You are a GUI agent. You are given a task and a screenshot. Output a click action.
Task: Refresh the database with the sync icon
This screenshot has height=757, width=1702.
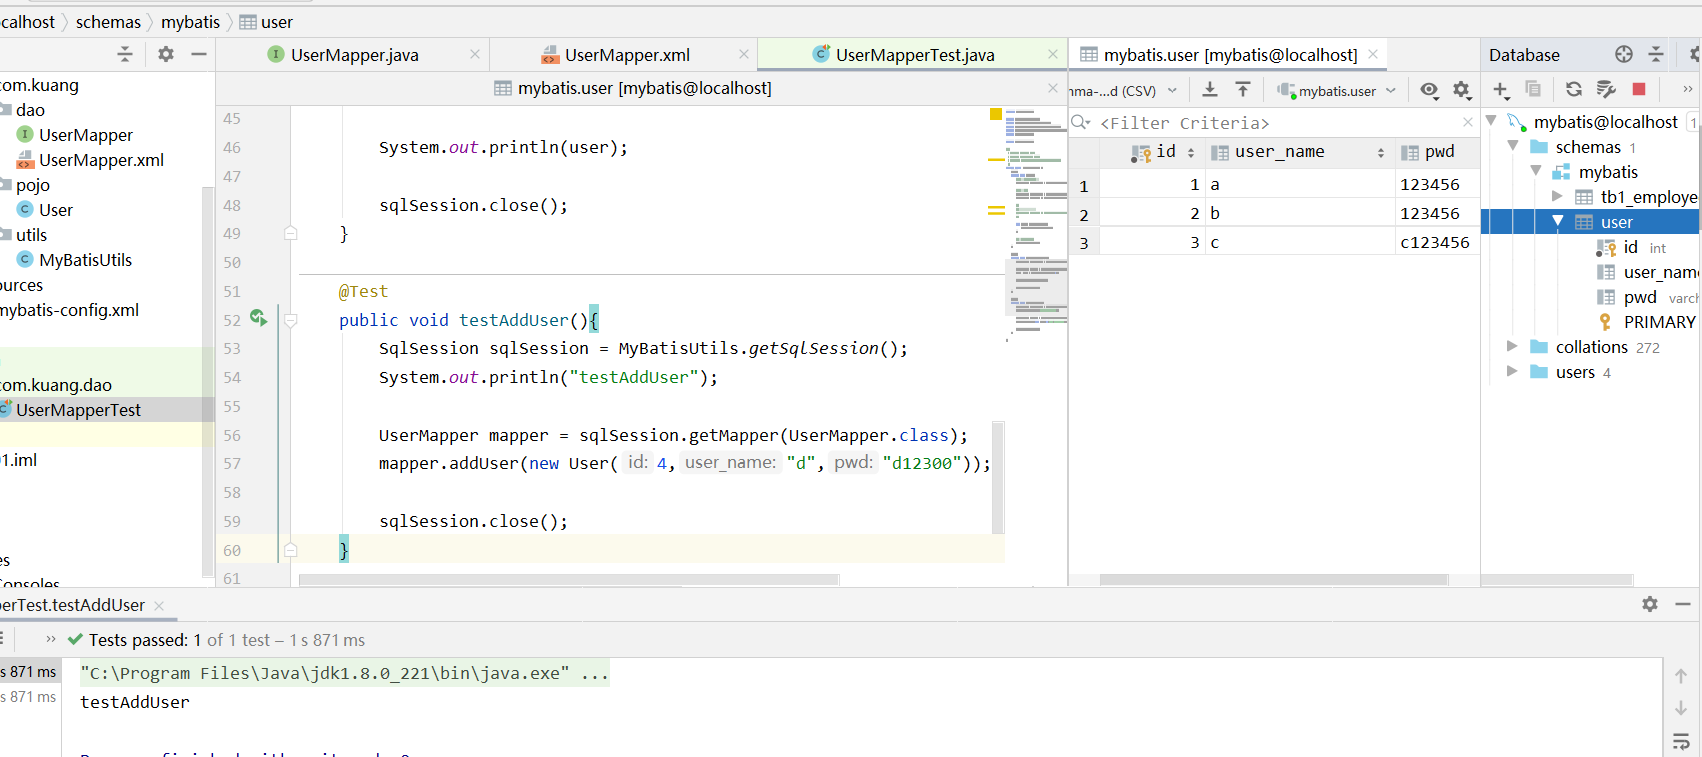point(1574,89)
